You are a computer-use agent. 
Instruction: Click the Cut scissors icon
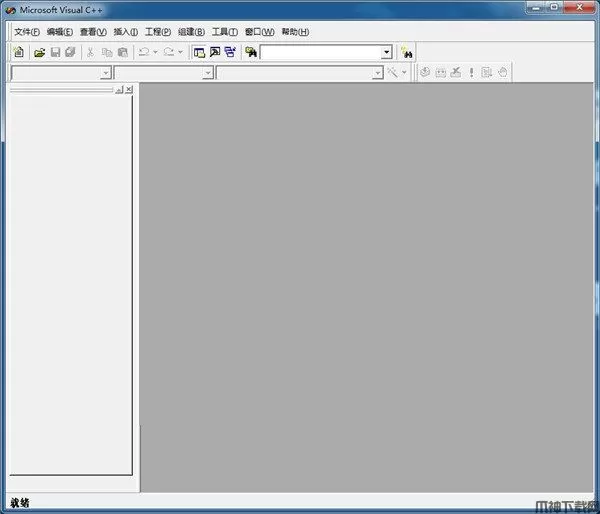pyautogui.click(x=90, y=52)
